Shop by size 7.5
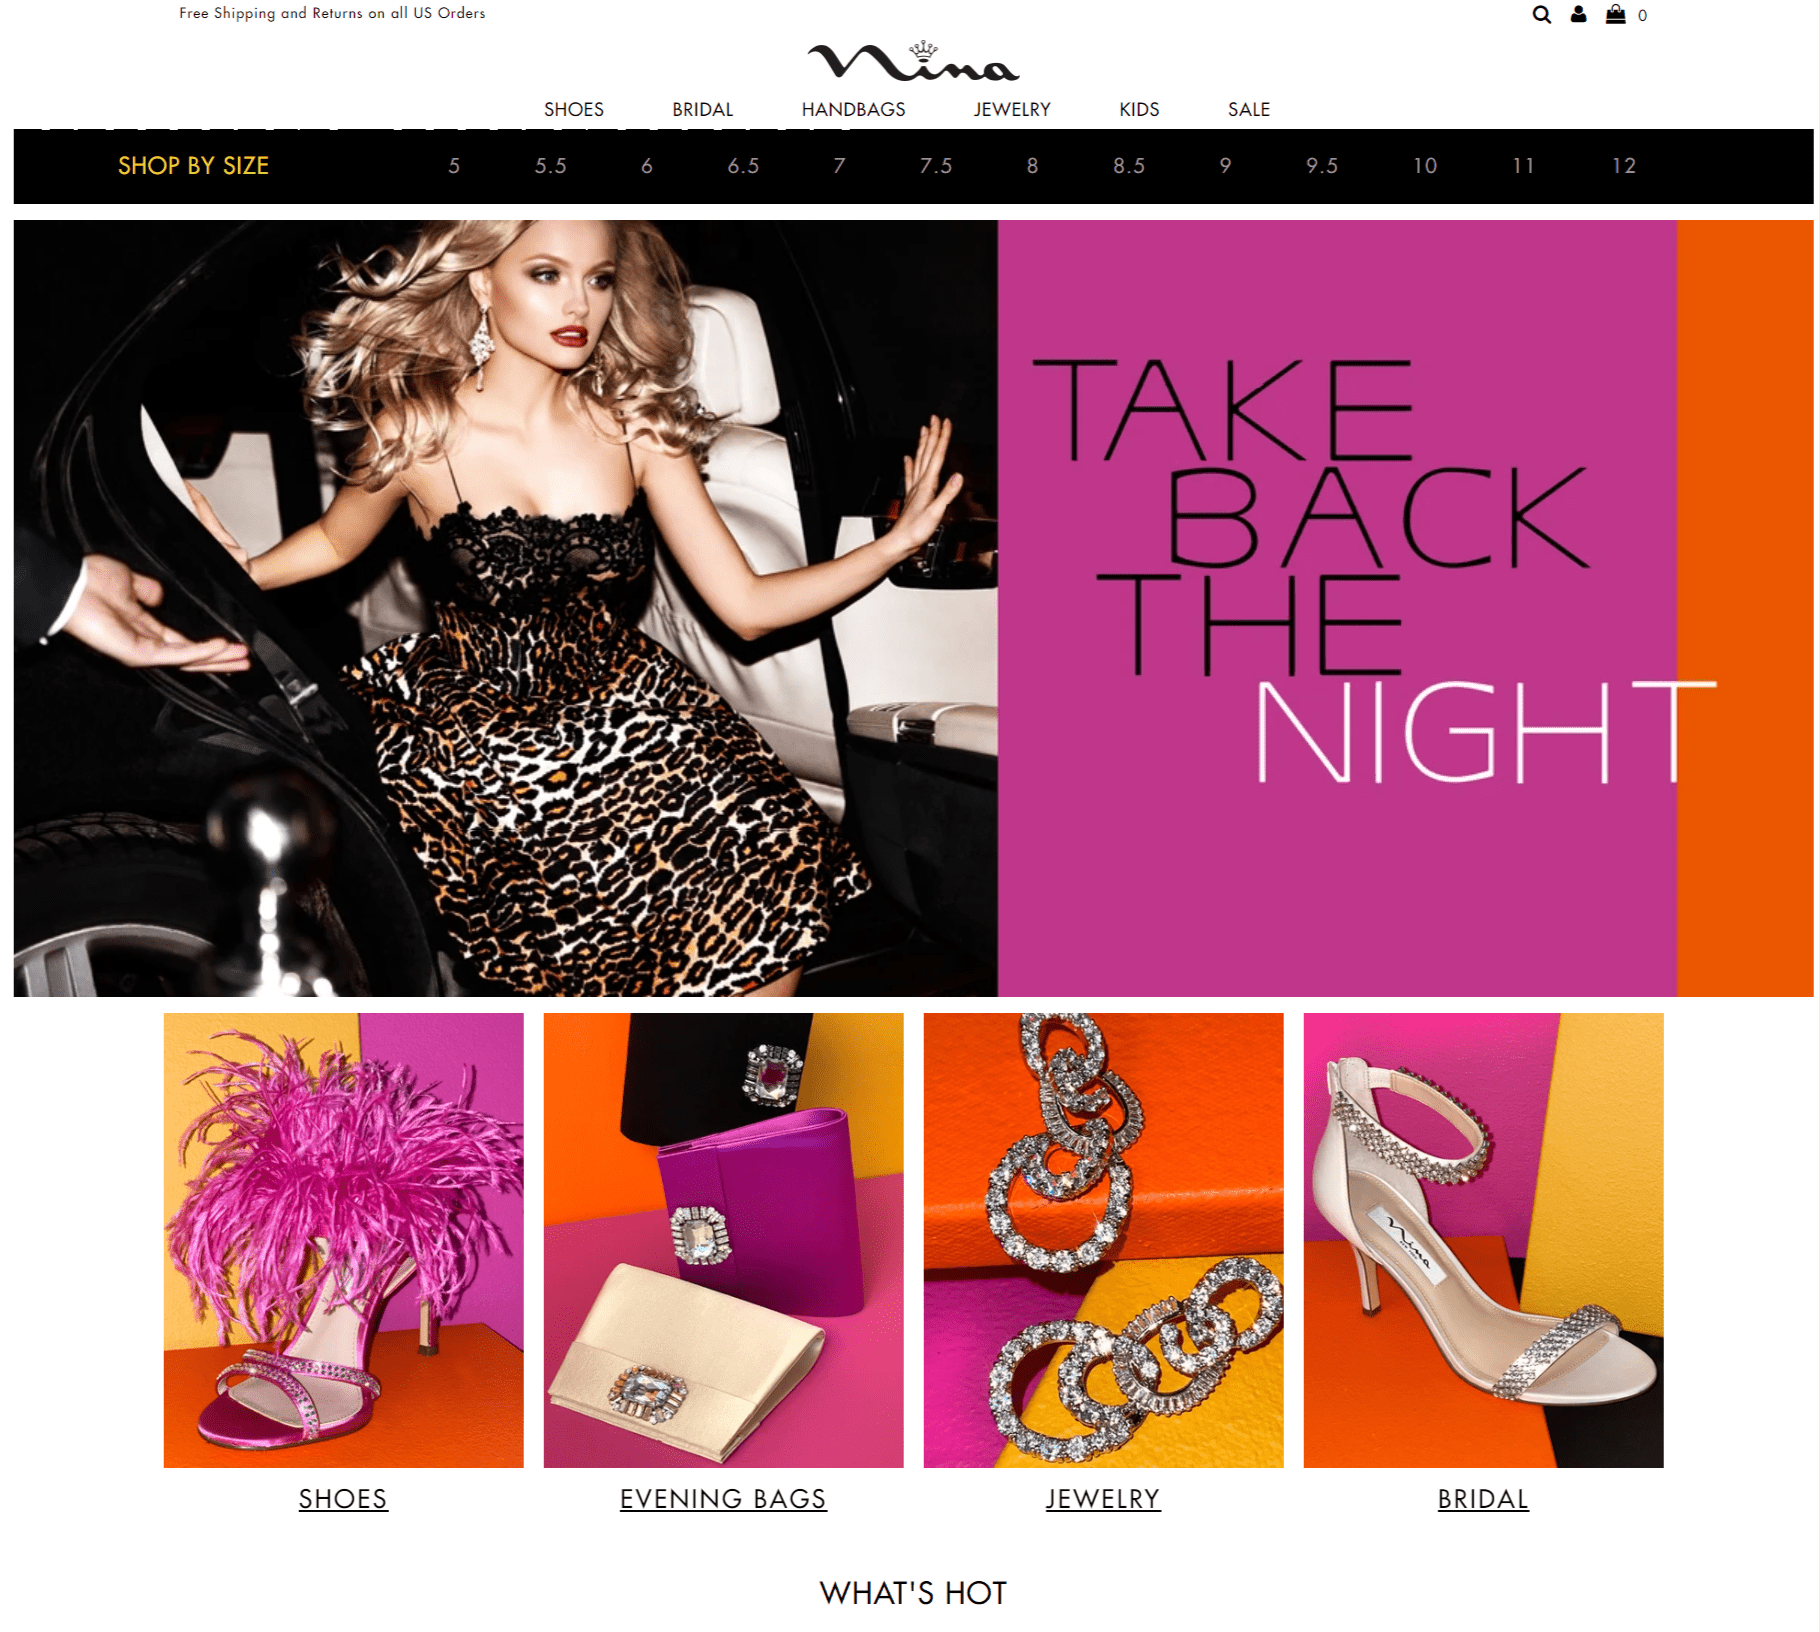Viewport: 1820px width, 1632px height. click(x=936, y=166)
